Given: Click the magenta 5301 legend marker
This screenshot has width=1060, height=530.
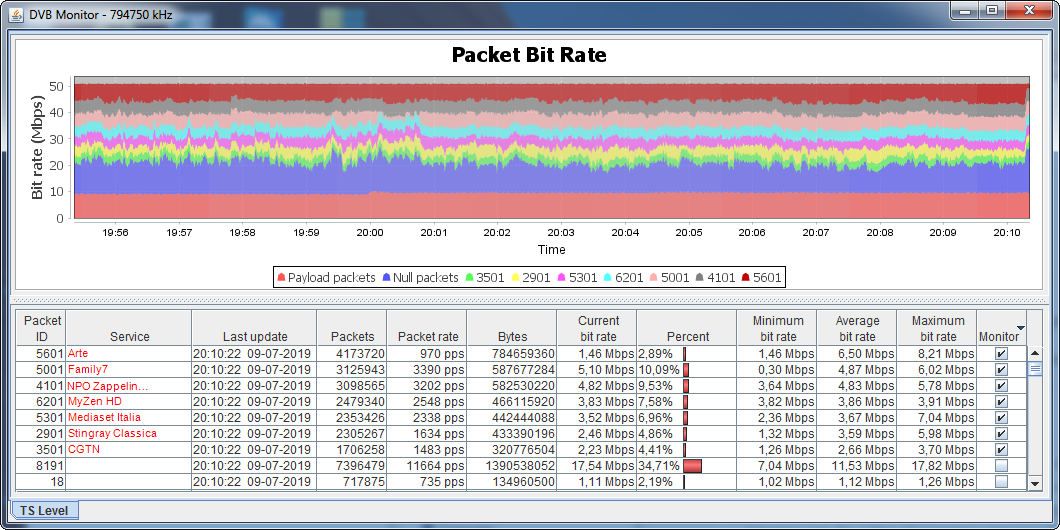Looking at the screenshot, I should [x=561, y=277].
